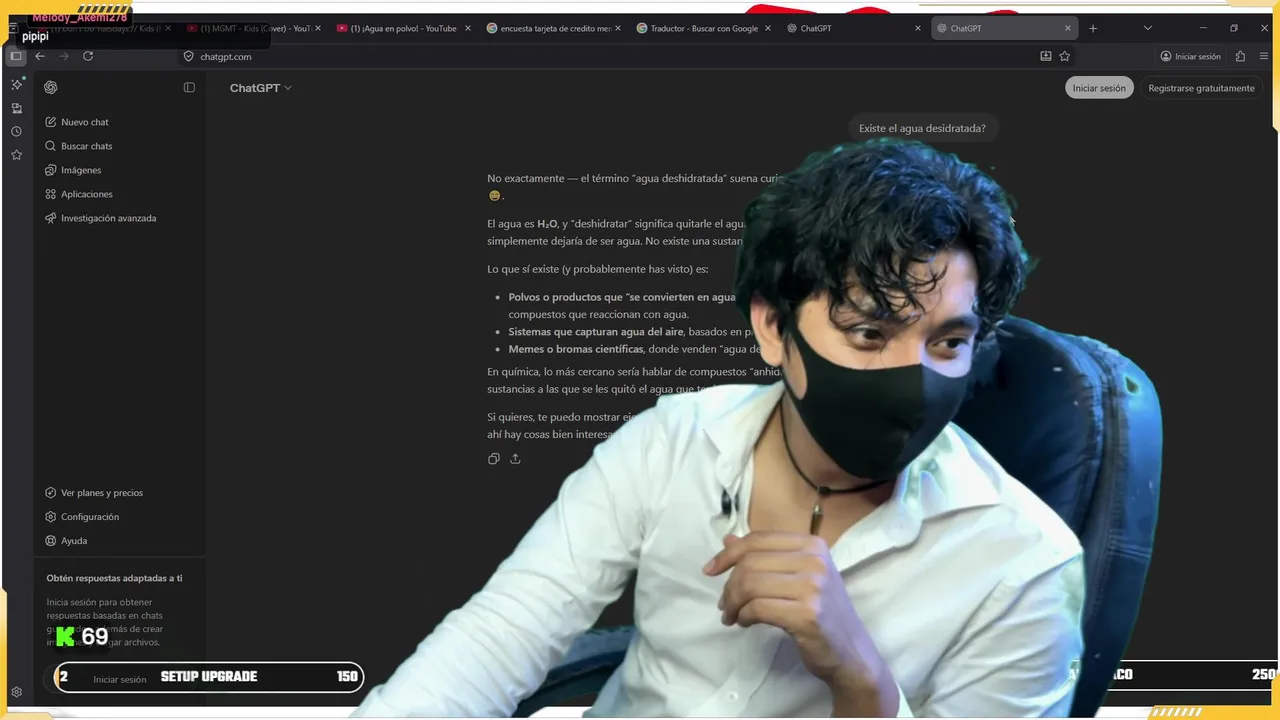The height and width of the screenshot is (720, 1280).
Task: Open the synced tabs icon in browser sidebar
Action: [16, 108]
